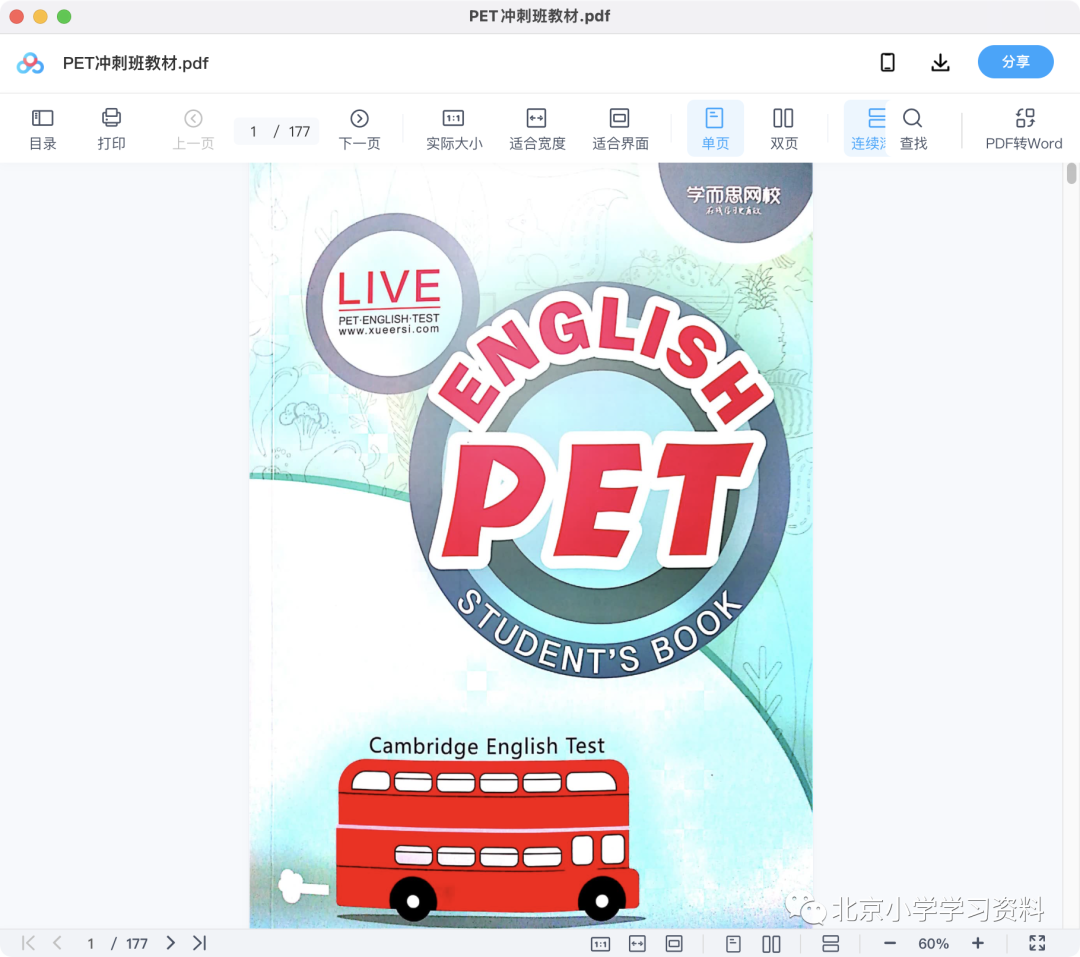Image resolution: width=1080 pixels, height=957 pixels.
Task: Convert PDF to Word (PDF转Word)
Action: 1024,129
